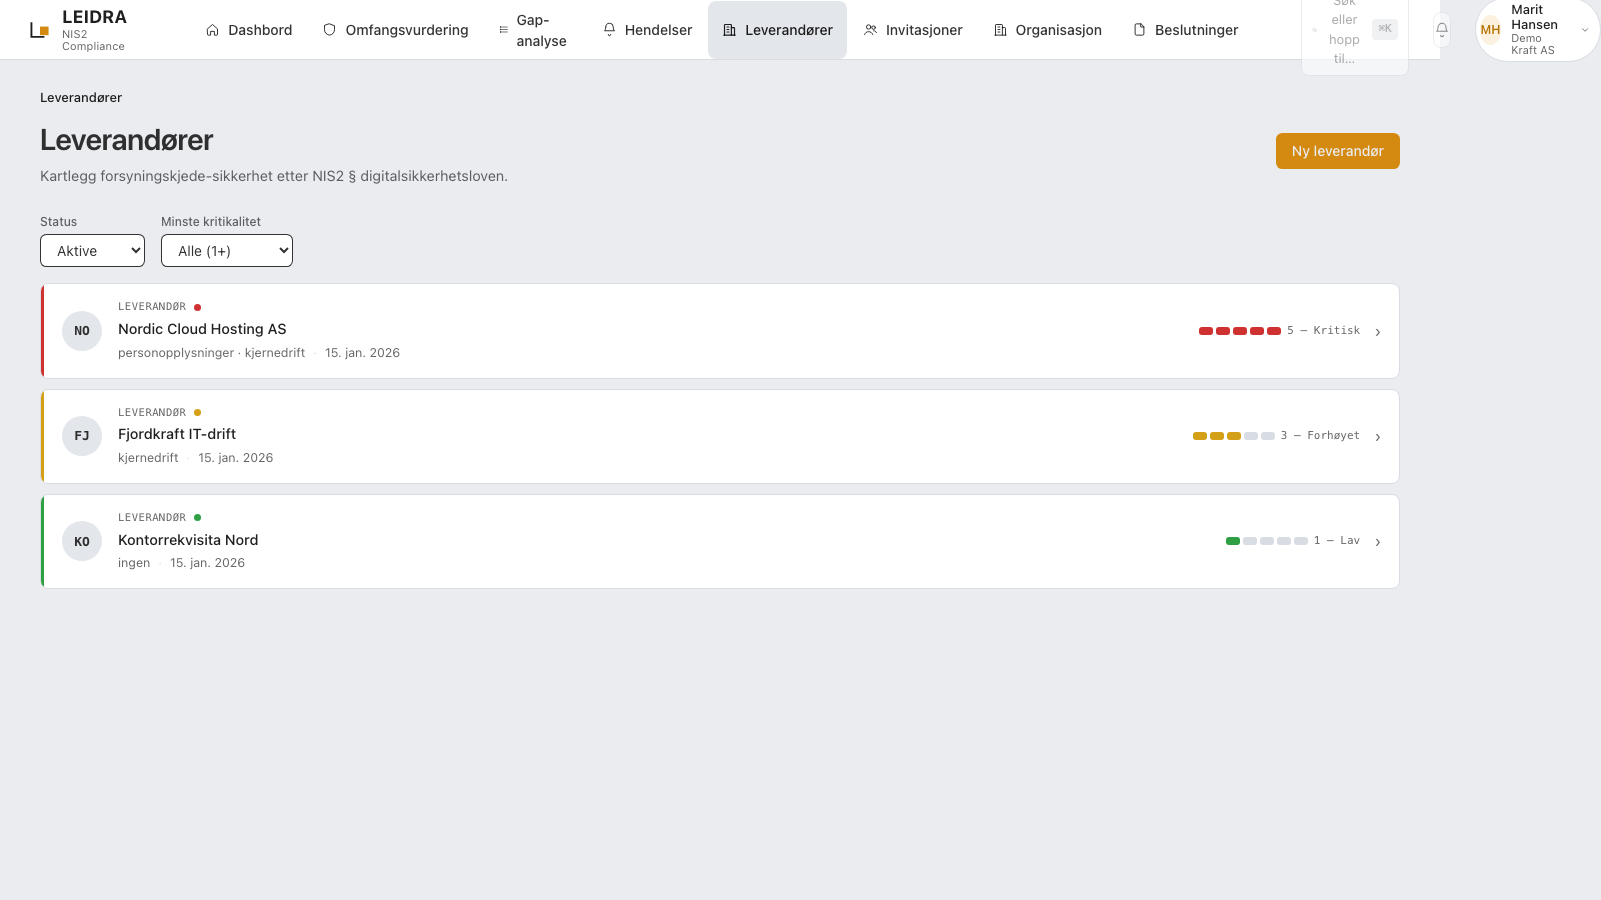Click the LEIDRA logo icon
1601x900 pixels.
click(39, 30)
